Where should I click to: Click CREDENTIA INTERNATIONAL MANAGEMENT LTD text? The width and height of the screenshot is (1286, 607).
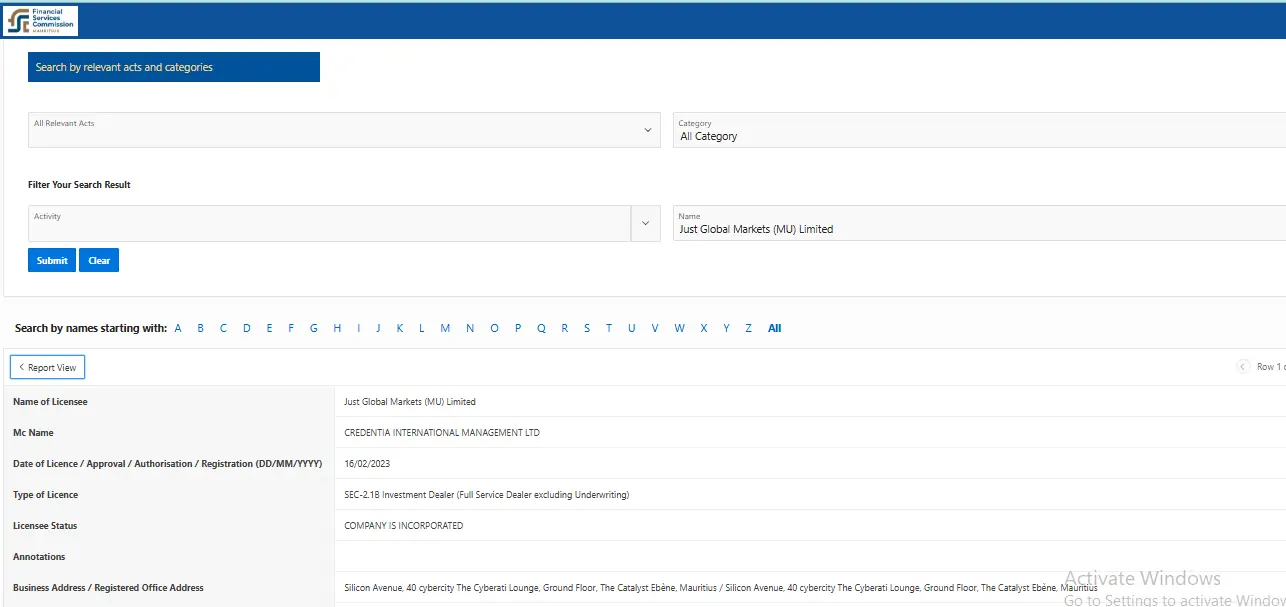tap(442, 433)
